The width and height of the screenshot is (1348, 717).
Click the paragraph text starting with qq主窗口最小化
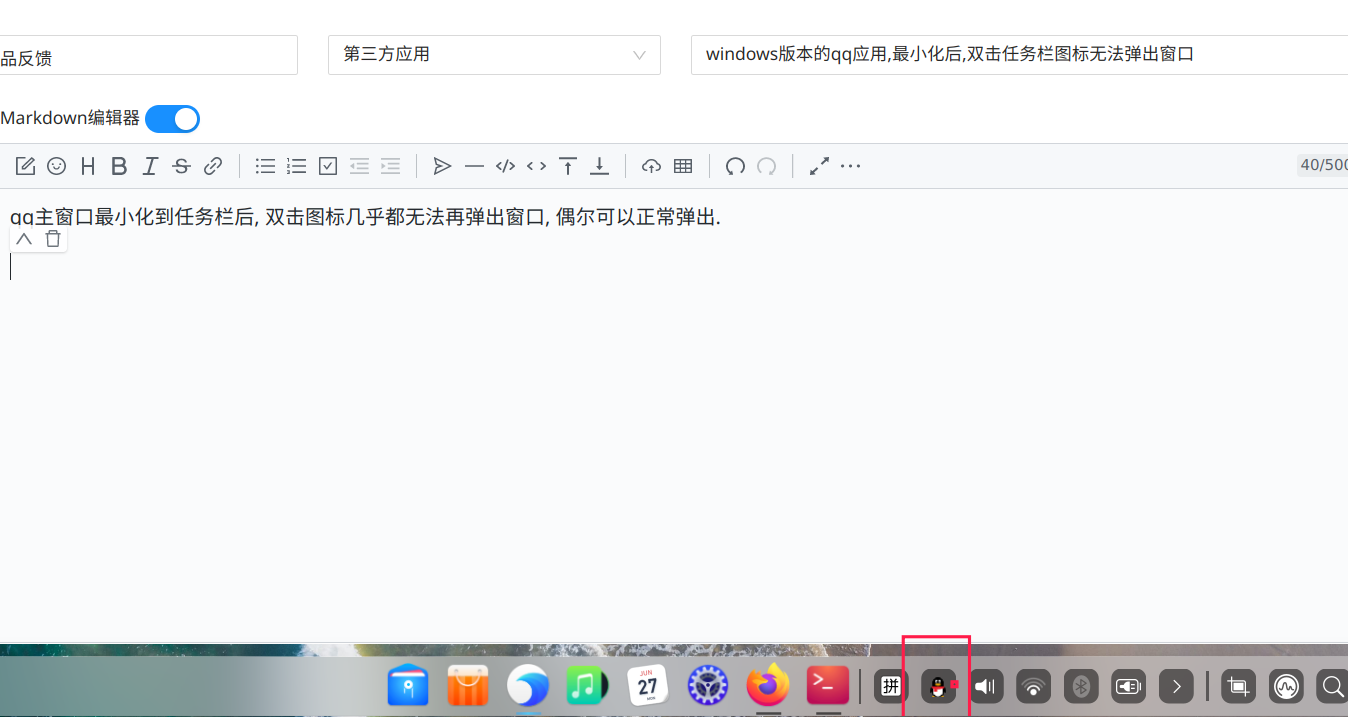click(x=365, y=217)
